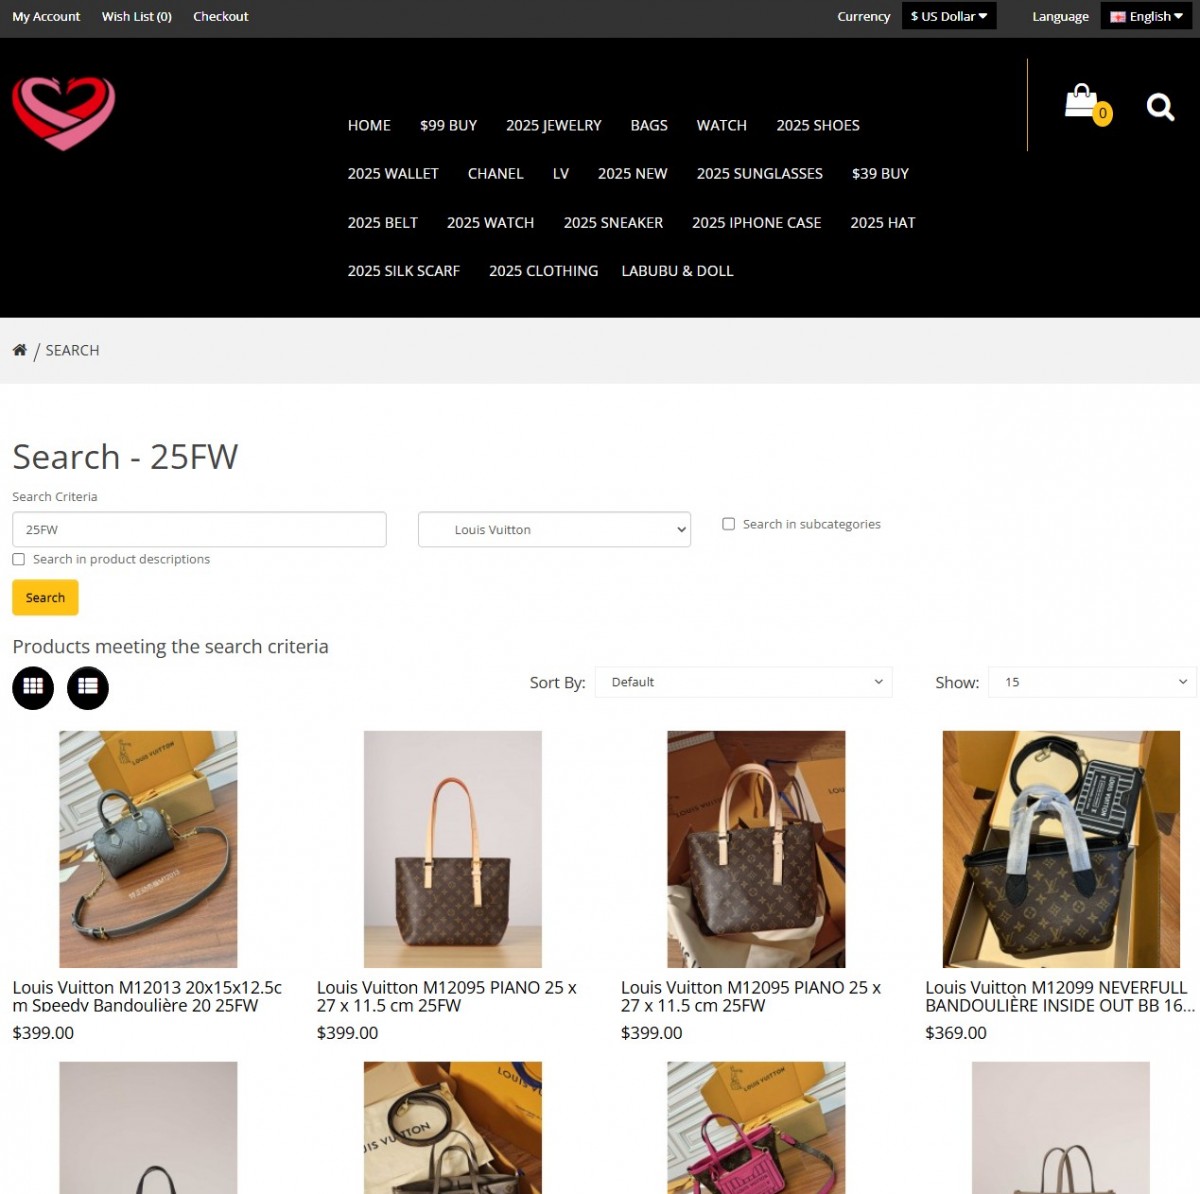Open the WATCH menu item
Viewport: 1200px width, 1194px height.
[722, 125]
